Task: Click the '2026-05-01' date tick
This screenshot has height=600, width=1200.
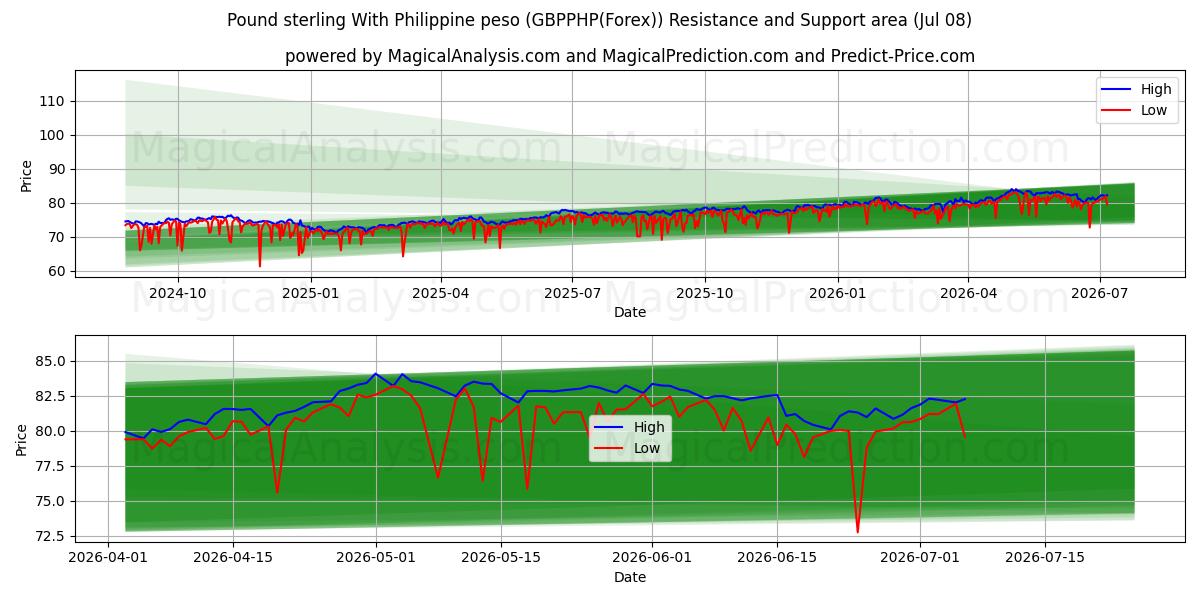Action: tap(377, 558)
